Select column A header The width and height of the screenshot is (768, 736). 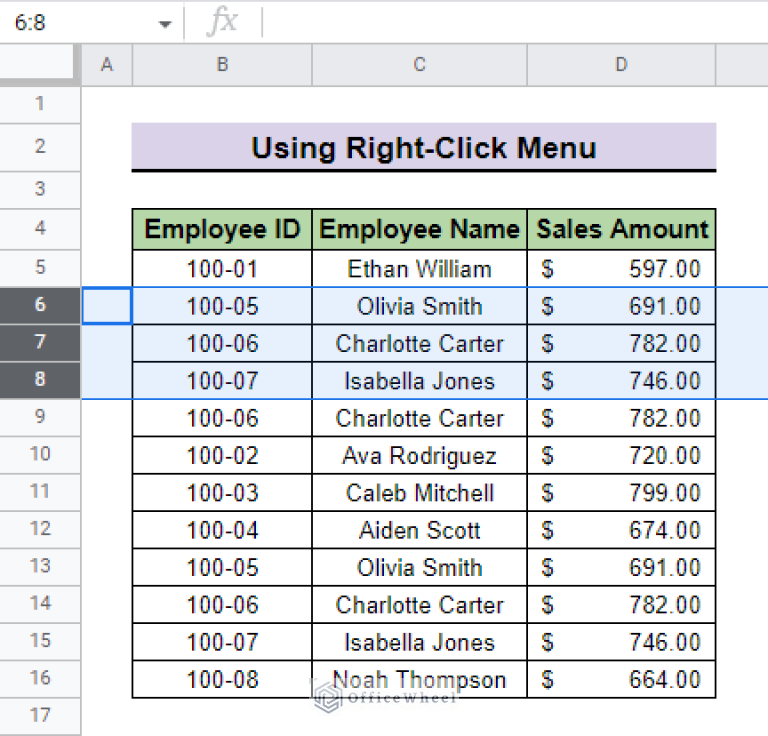(x=107, y=65)
